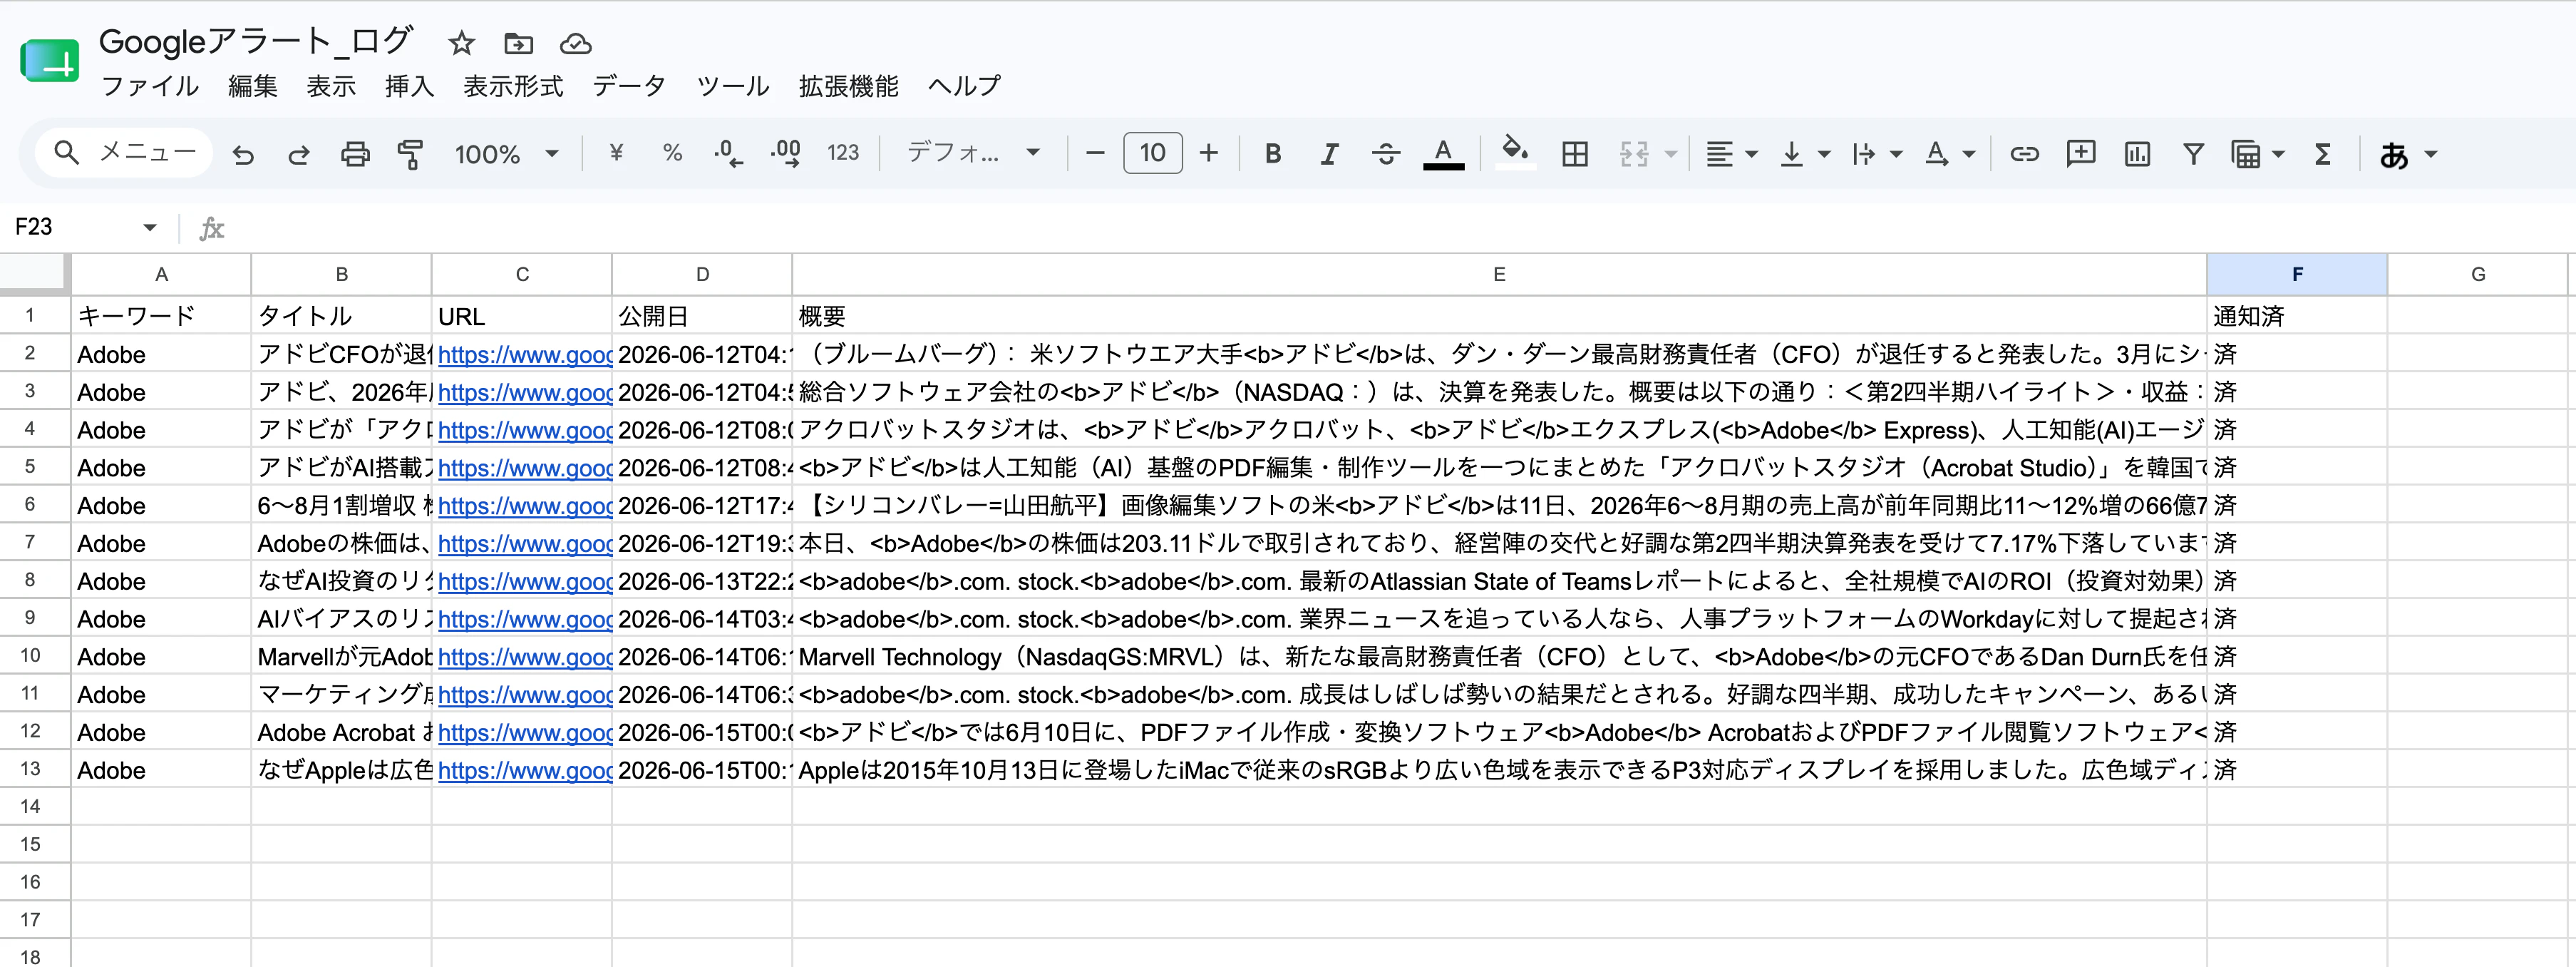Viewport: 2576px width, 967px height.
Task: Open the text color picker
Action: tap(1443, 154)
